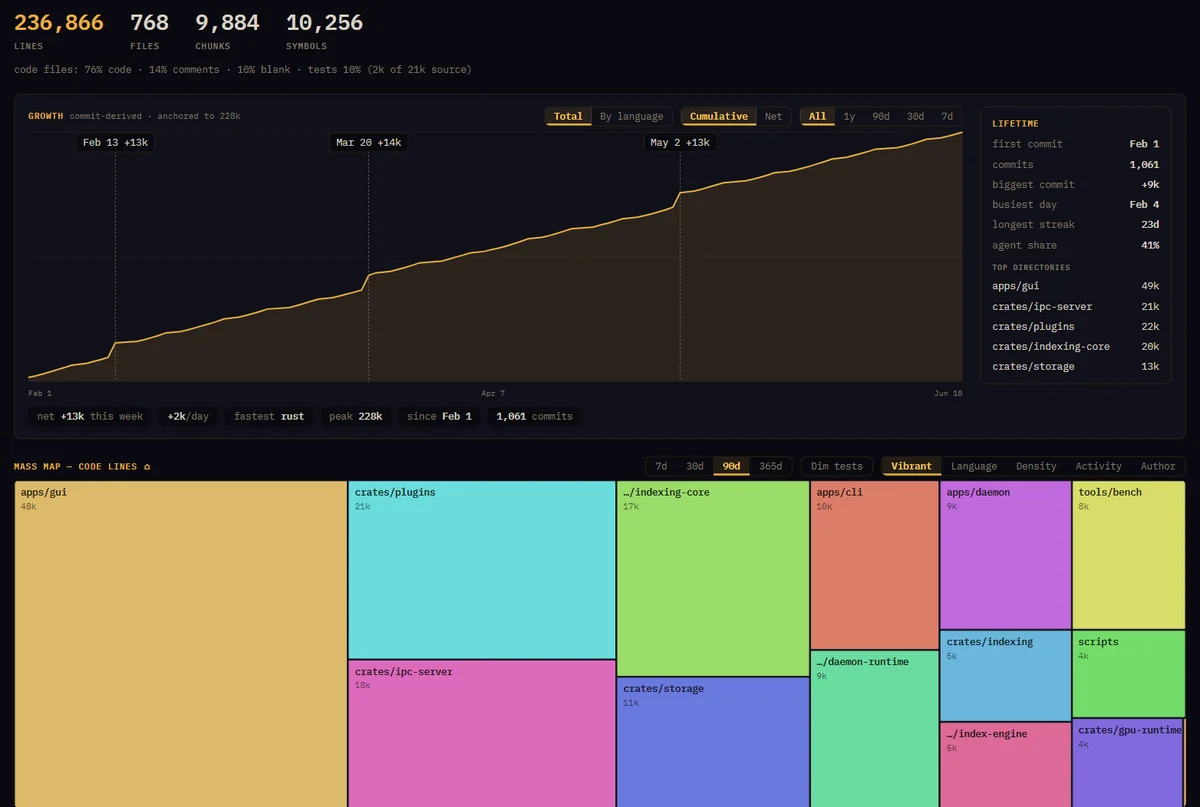Image resolution: width=1200 pixels, height=807 pixels.
Task: Click the 'since Feb 1' chip
Action: [439, 416]
